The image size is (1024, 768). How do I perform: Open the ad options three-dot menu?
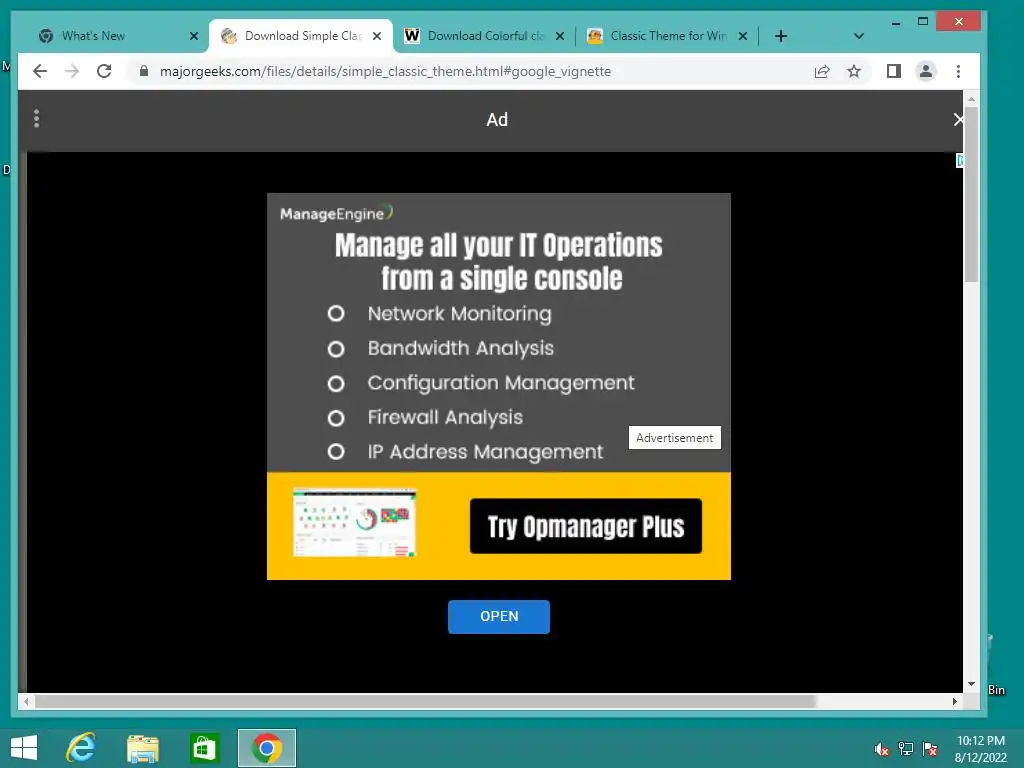point(37,118)
